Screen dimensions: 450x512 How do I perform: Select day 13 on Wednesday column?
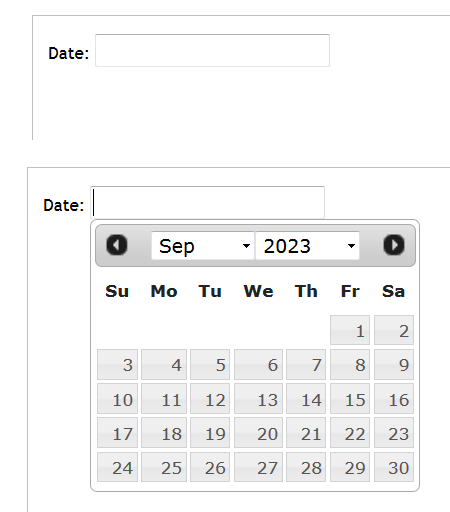point(258,399)
